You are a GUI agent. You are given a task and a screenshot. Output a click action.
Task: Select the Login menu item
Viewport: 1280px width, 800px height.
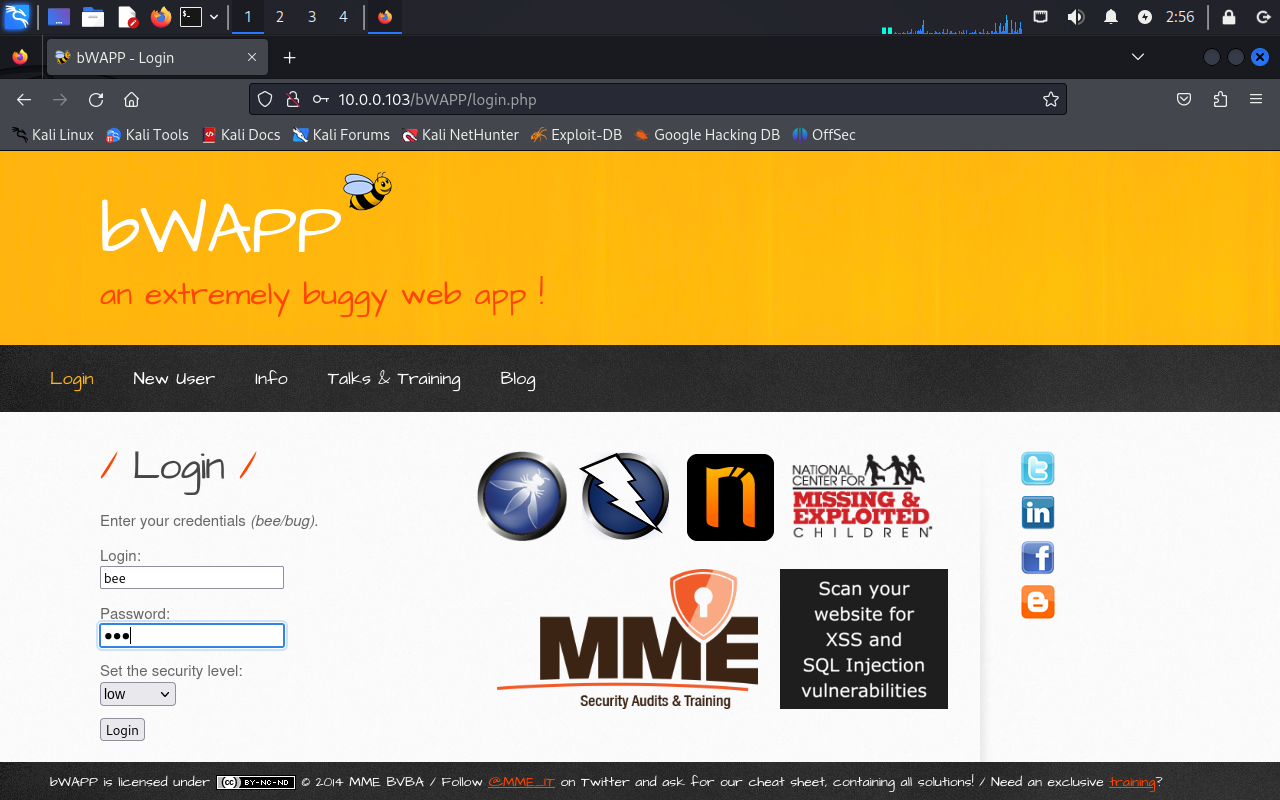pos(72,379)
